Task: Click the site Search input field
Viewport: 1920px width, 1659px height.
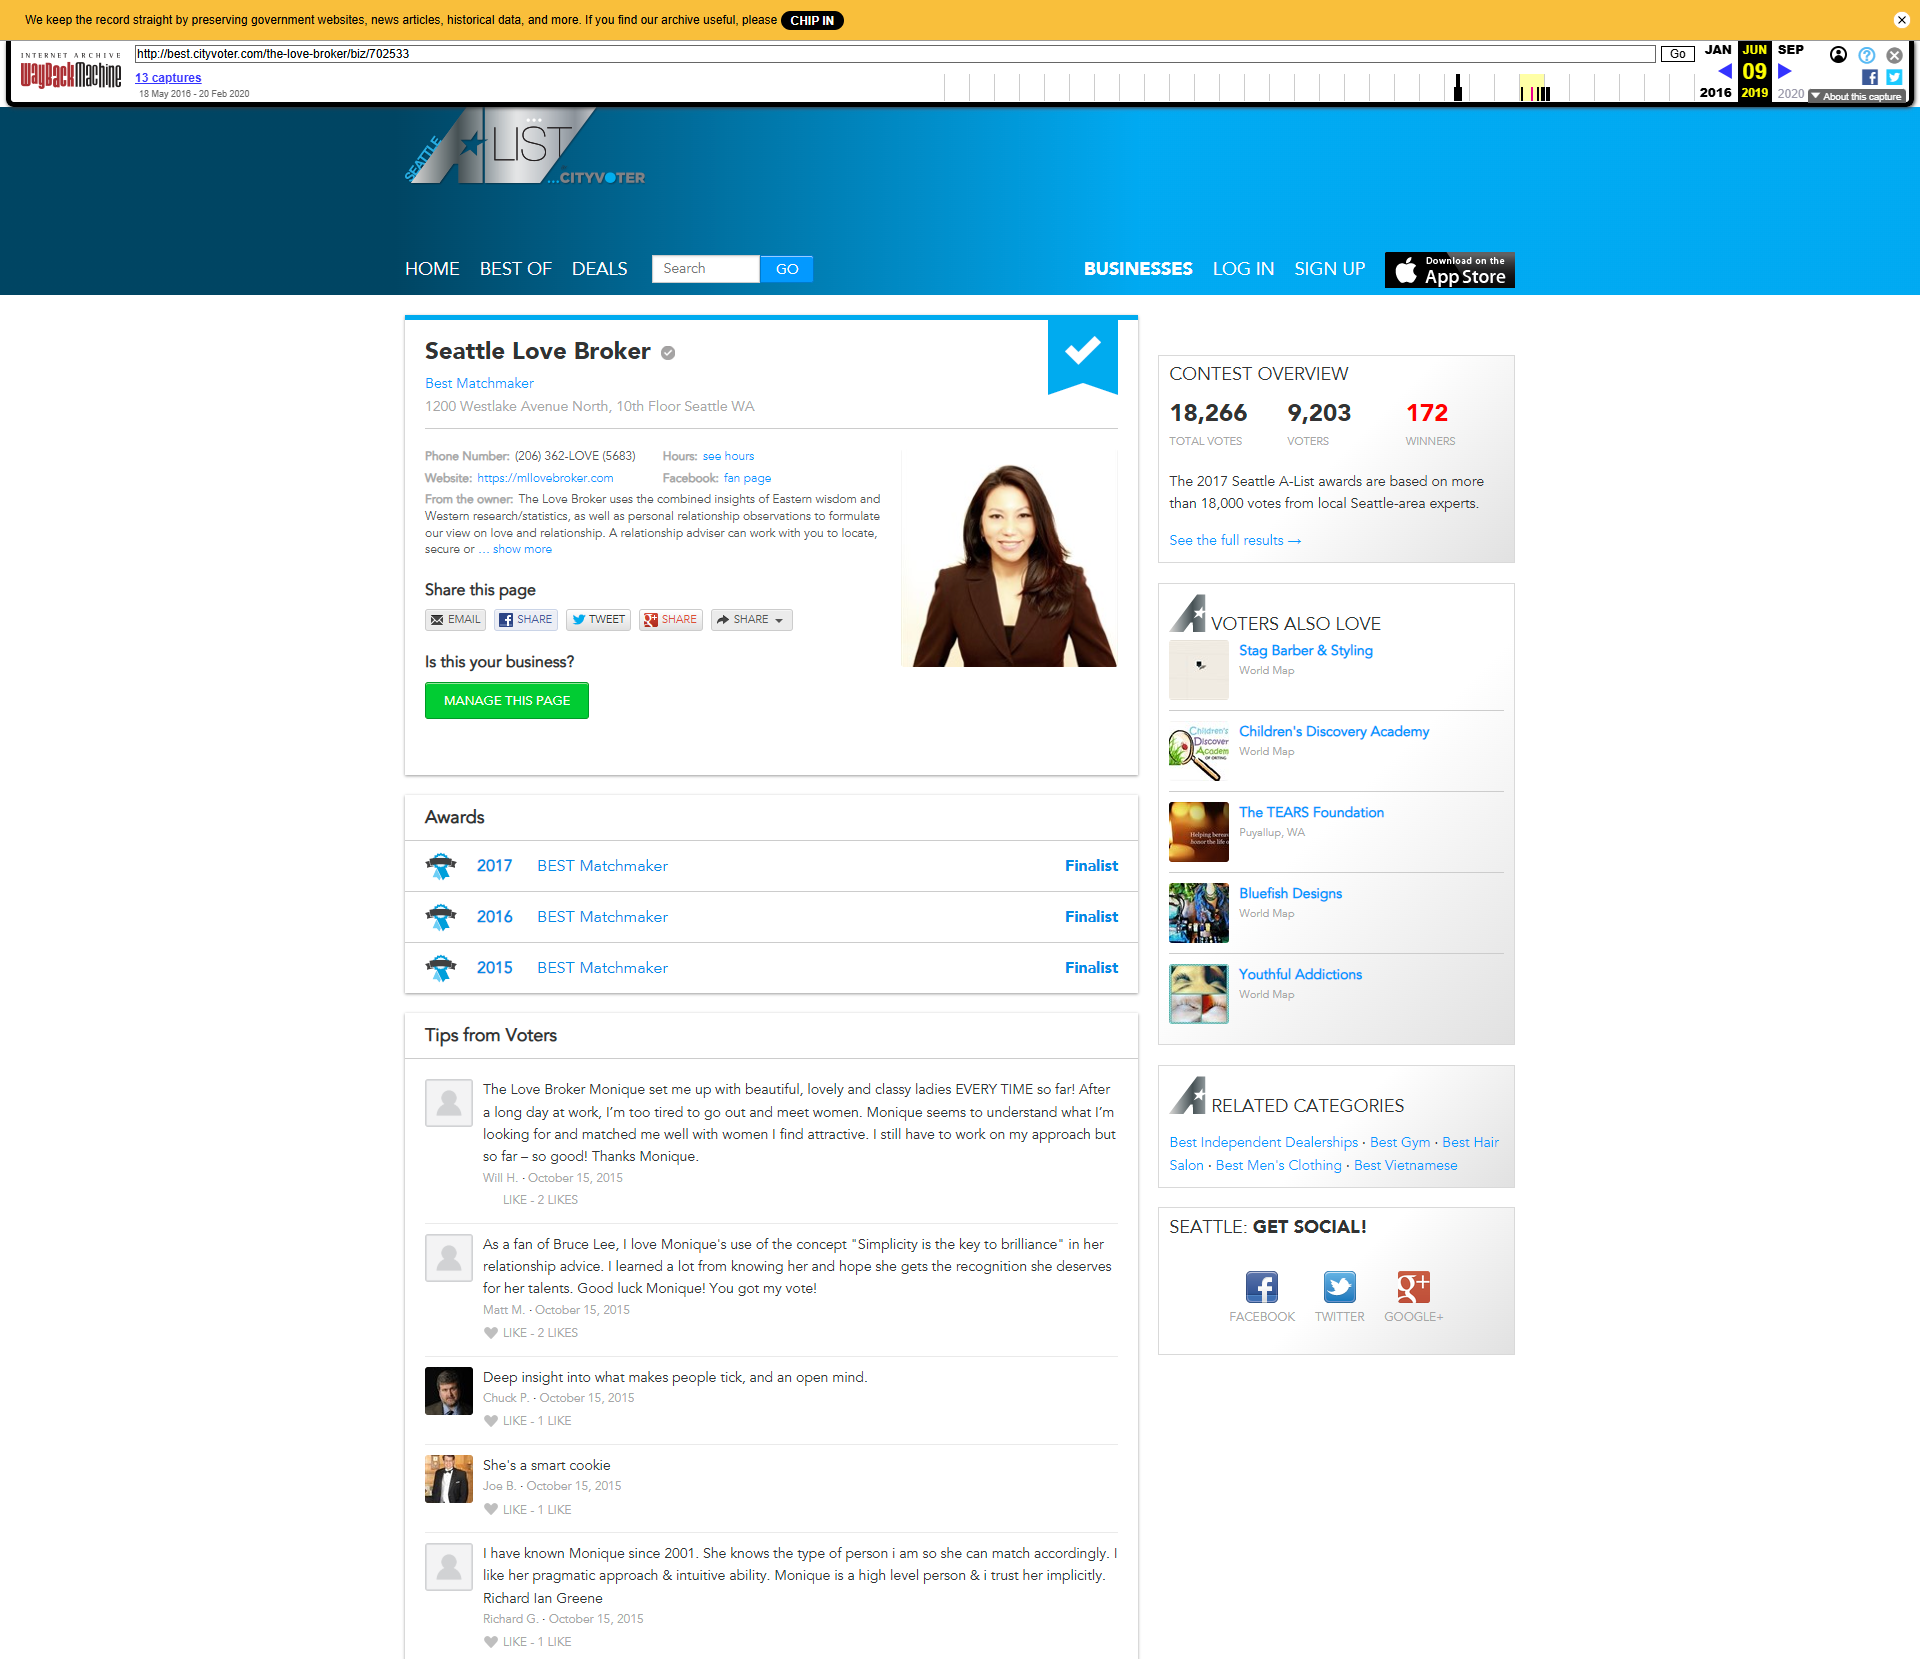Action: (705, 269)
